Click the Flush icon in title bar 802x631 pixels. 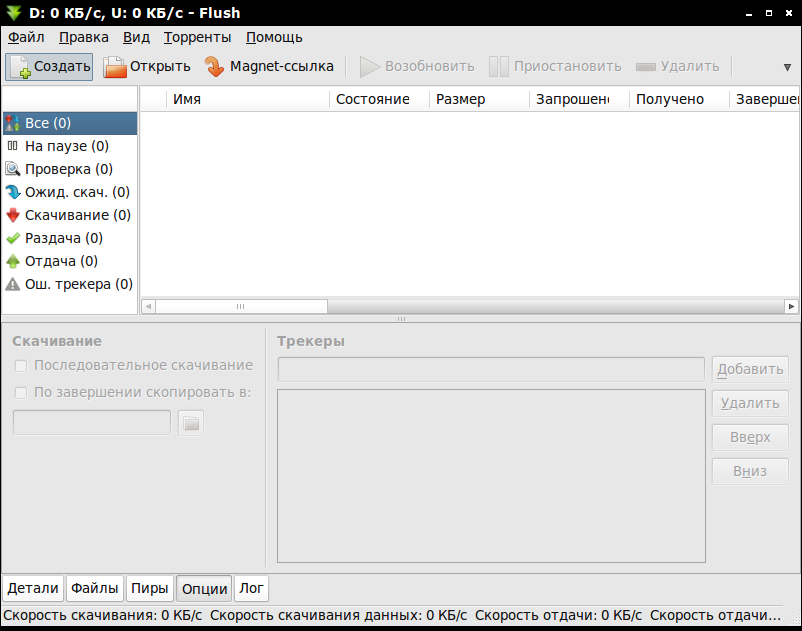coord(14,13)
